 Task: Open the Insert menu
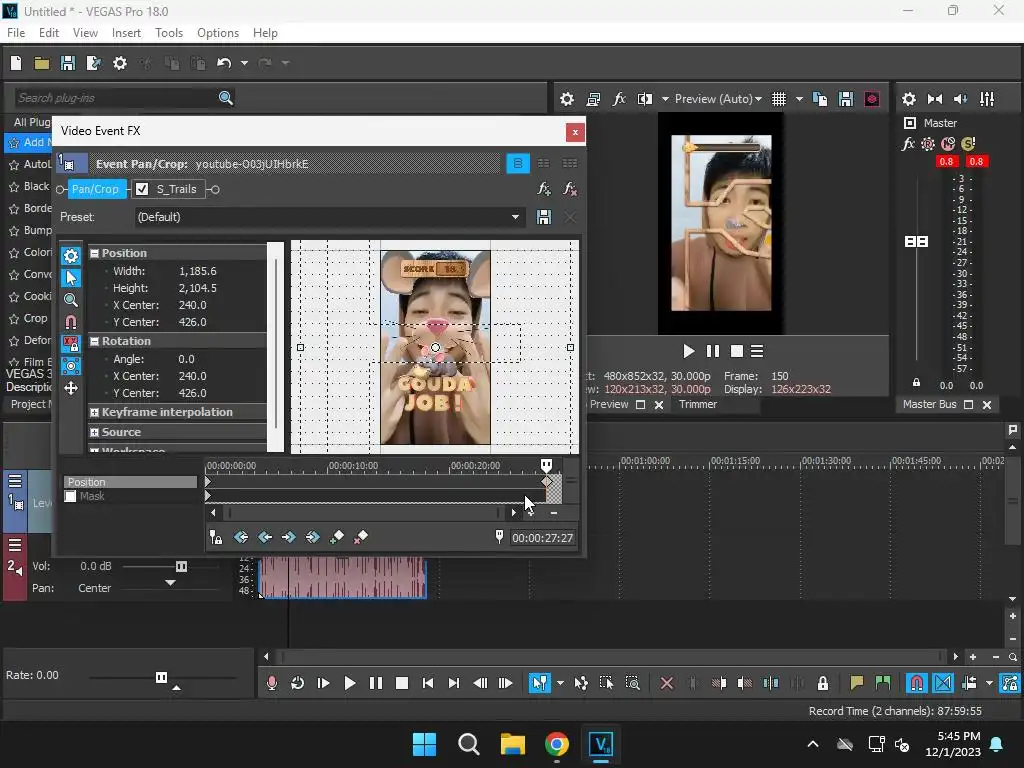[126, 33]
